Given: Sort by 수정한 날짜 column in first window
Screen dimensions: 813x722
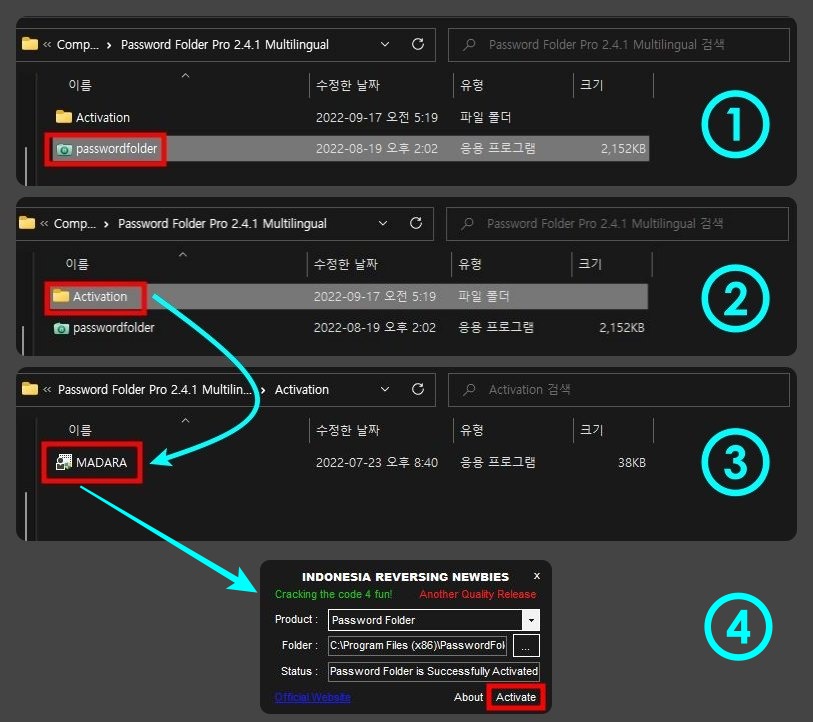Looking at the screenshot, I should [348, 85].
